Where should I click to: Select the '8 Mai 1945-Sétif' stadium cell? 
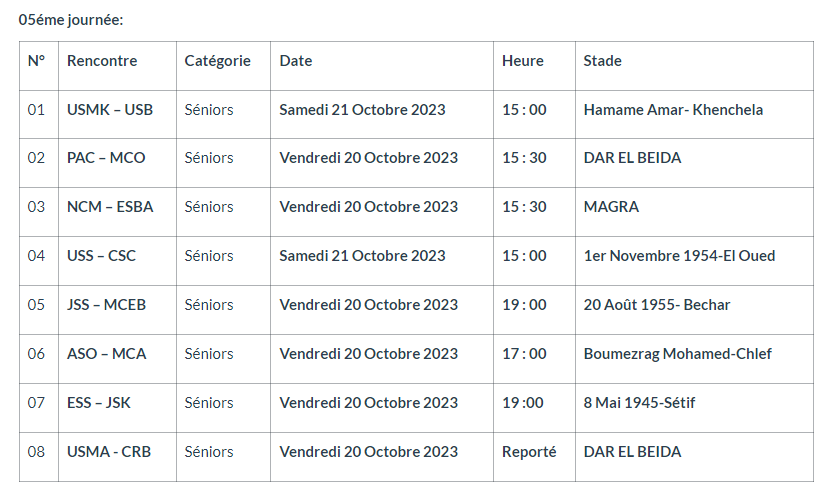coord(639,403)
